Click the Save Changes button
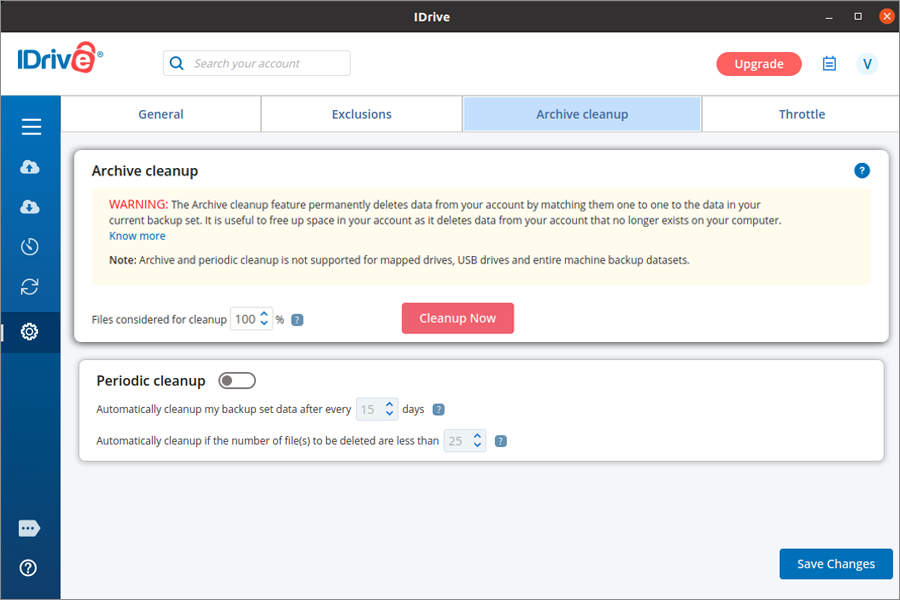 coord(836,564)
